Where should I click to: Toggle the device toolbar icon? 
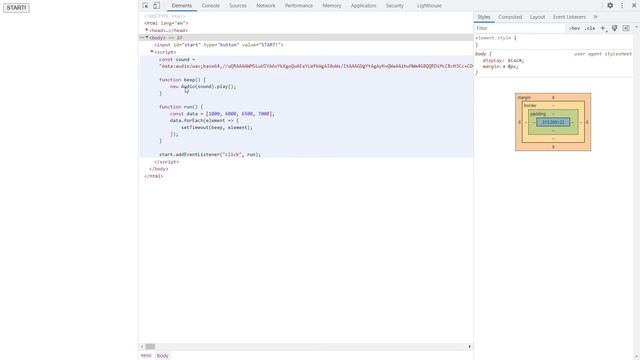[x=156, y=6]
